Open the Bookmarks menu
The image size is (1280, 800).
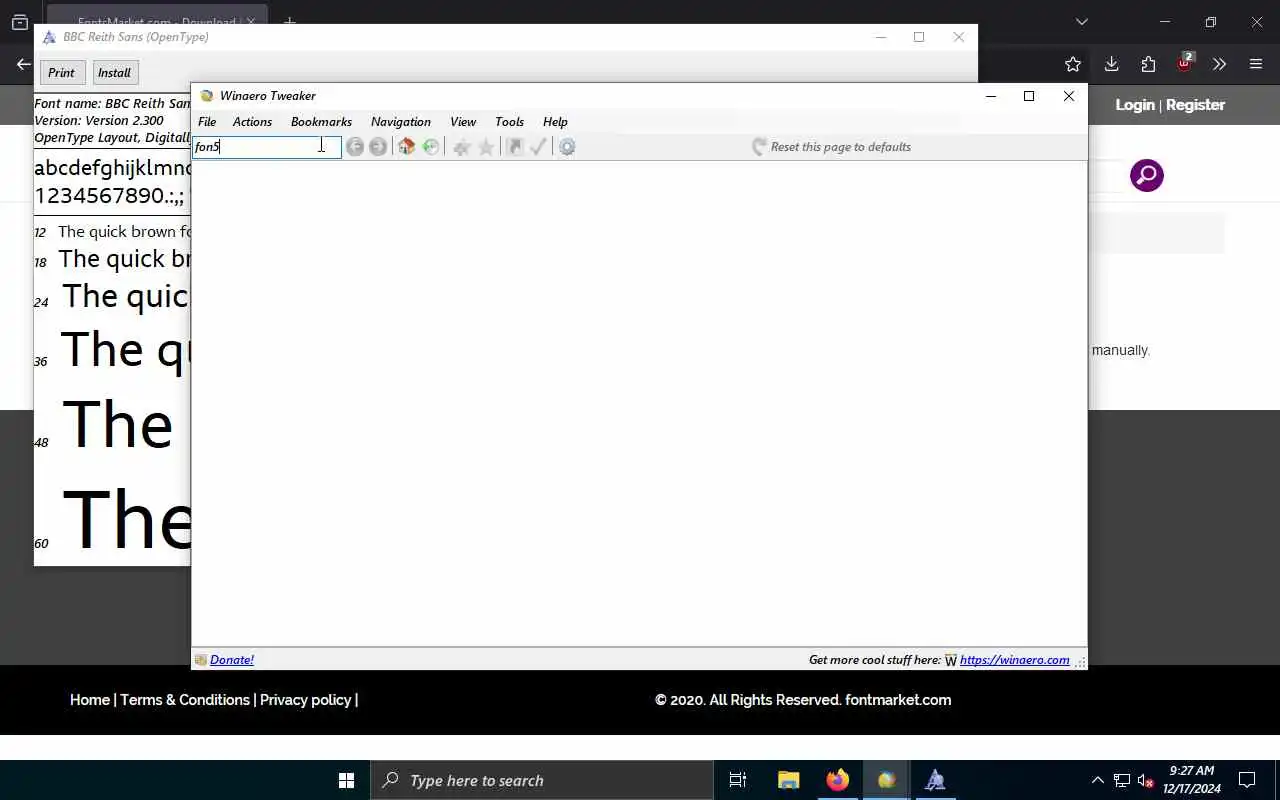pyautogui.click(x=321, y=122)
